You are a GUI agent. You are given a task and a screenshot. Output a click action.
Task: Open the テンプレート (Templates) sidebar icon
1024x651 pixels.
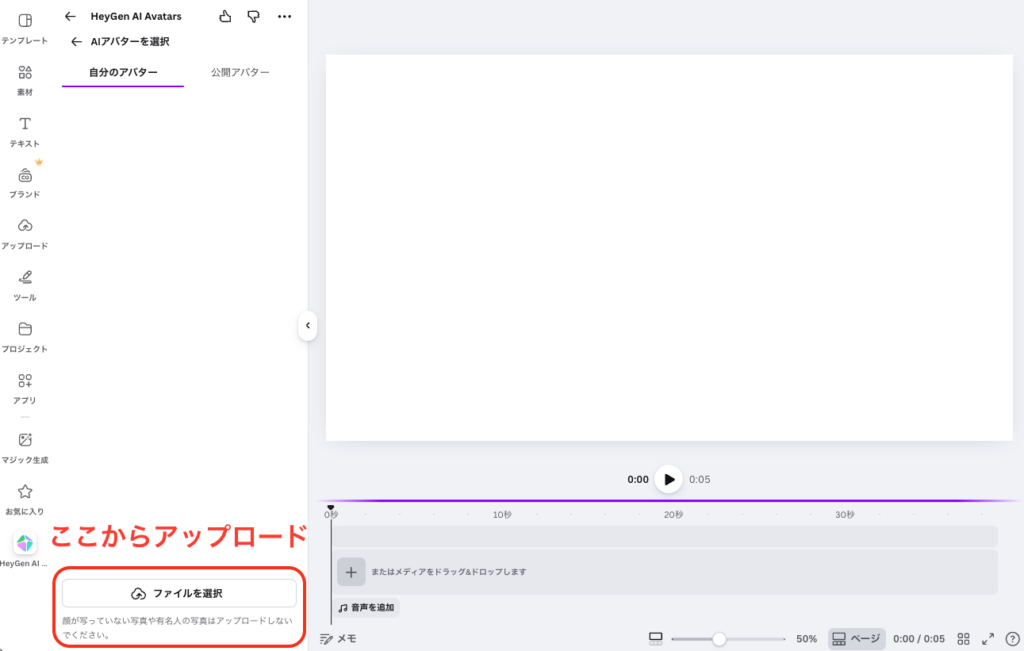pyautogui.click(x=25, y=21)
